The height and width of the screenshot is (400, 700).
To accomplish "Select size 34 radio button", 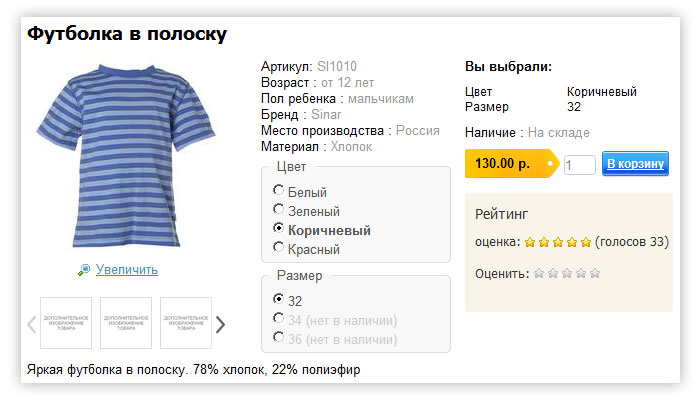I will pos(278,318).
